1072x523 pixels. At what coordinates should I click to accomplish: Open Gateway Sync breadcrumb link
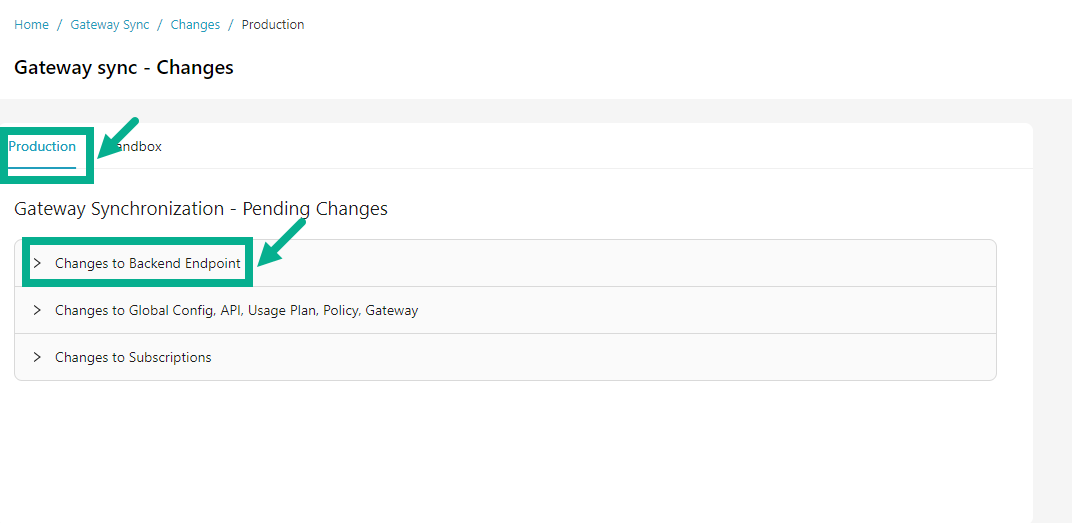coord(110,25)
